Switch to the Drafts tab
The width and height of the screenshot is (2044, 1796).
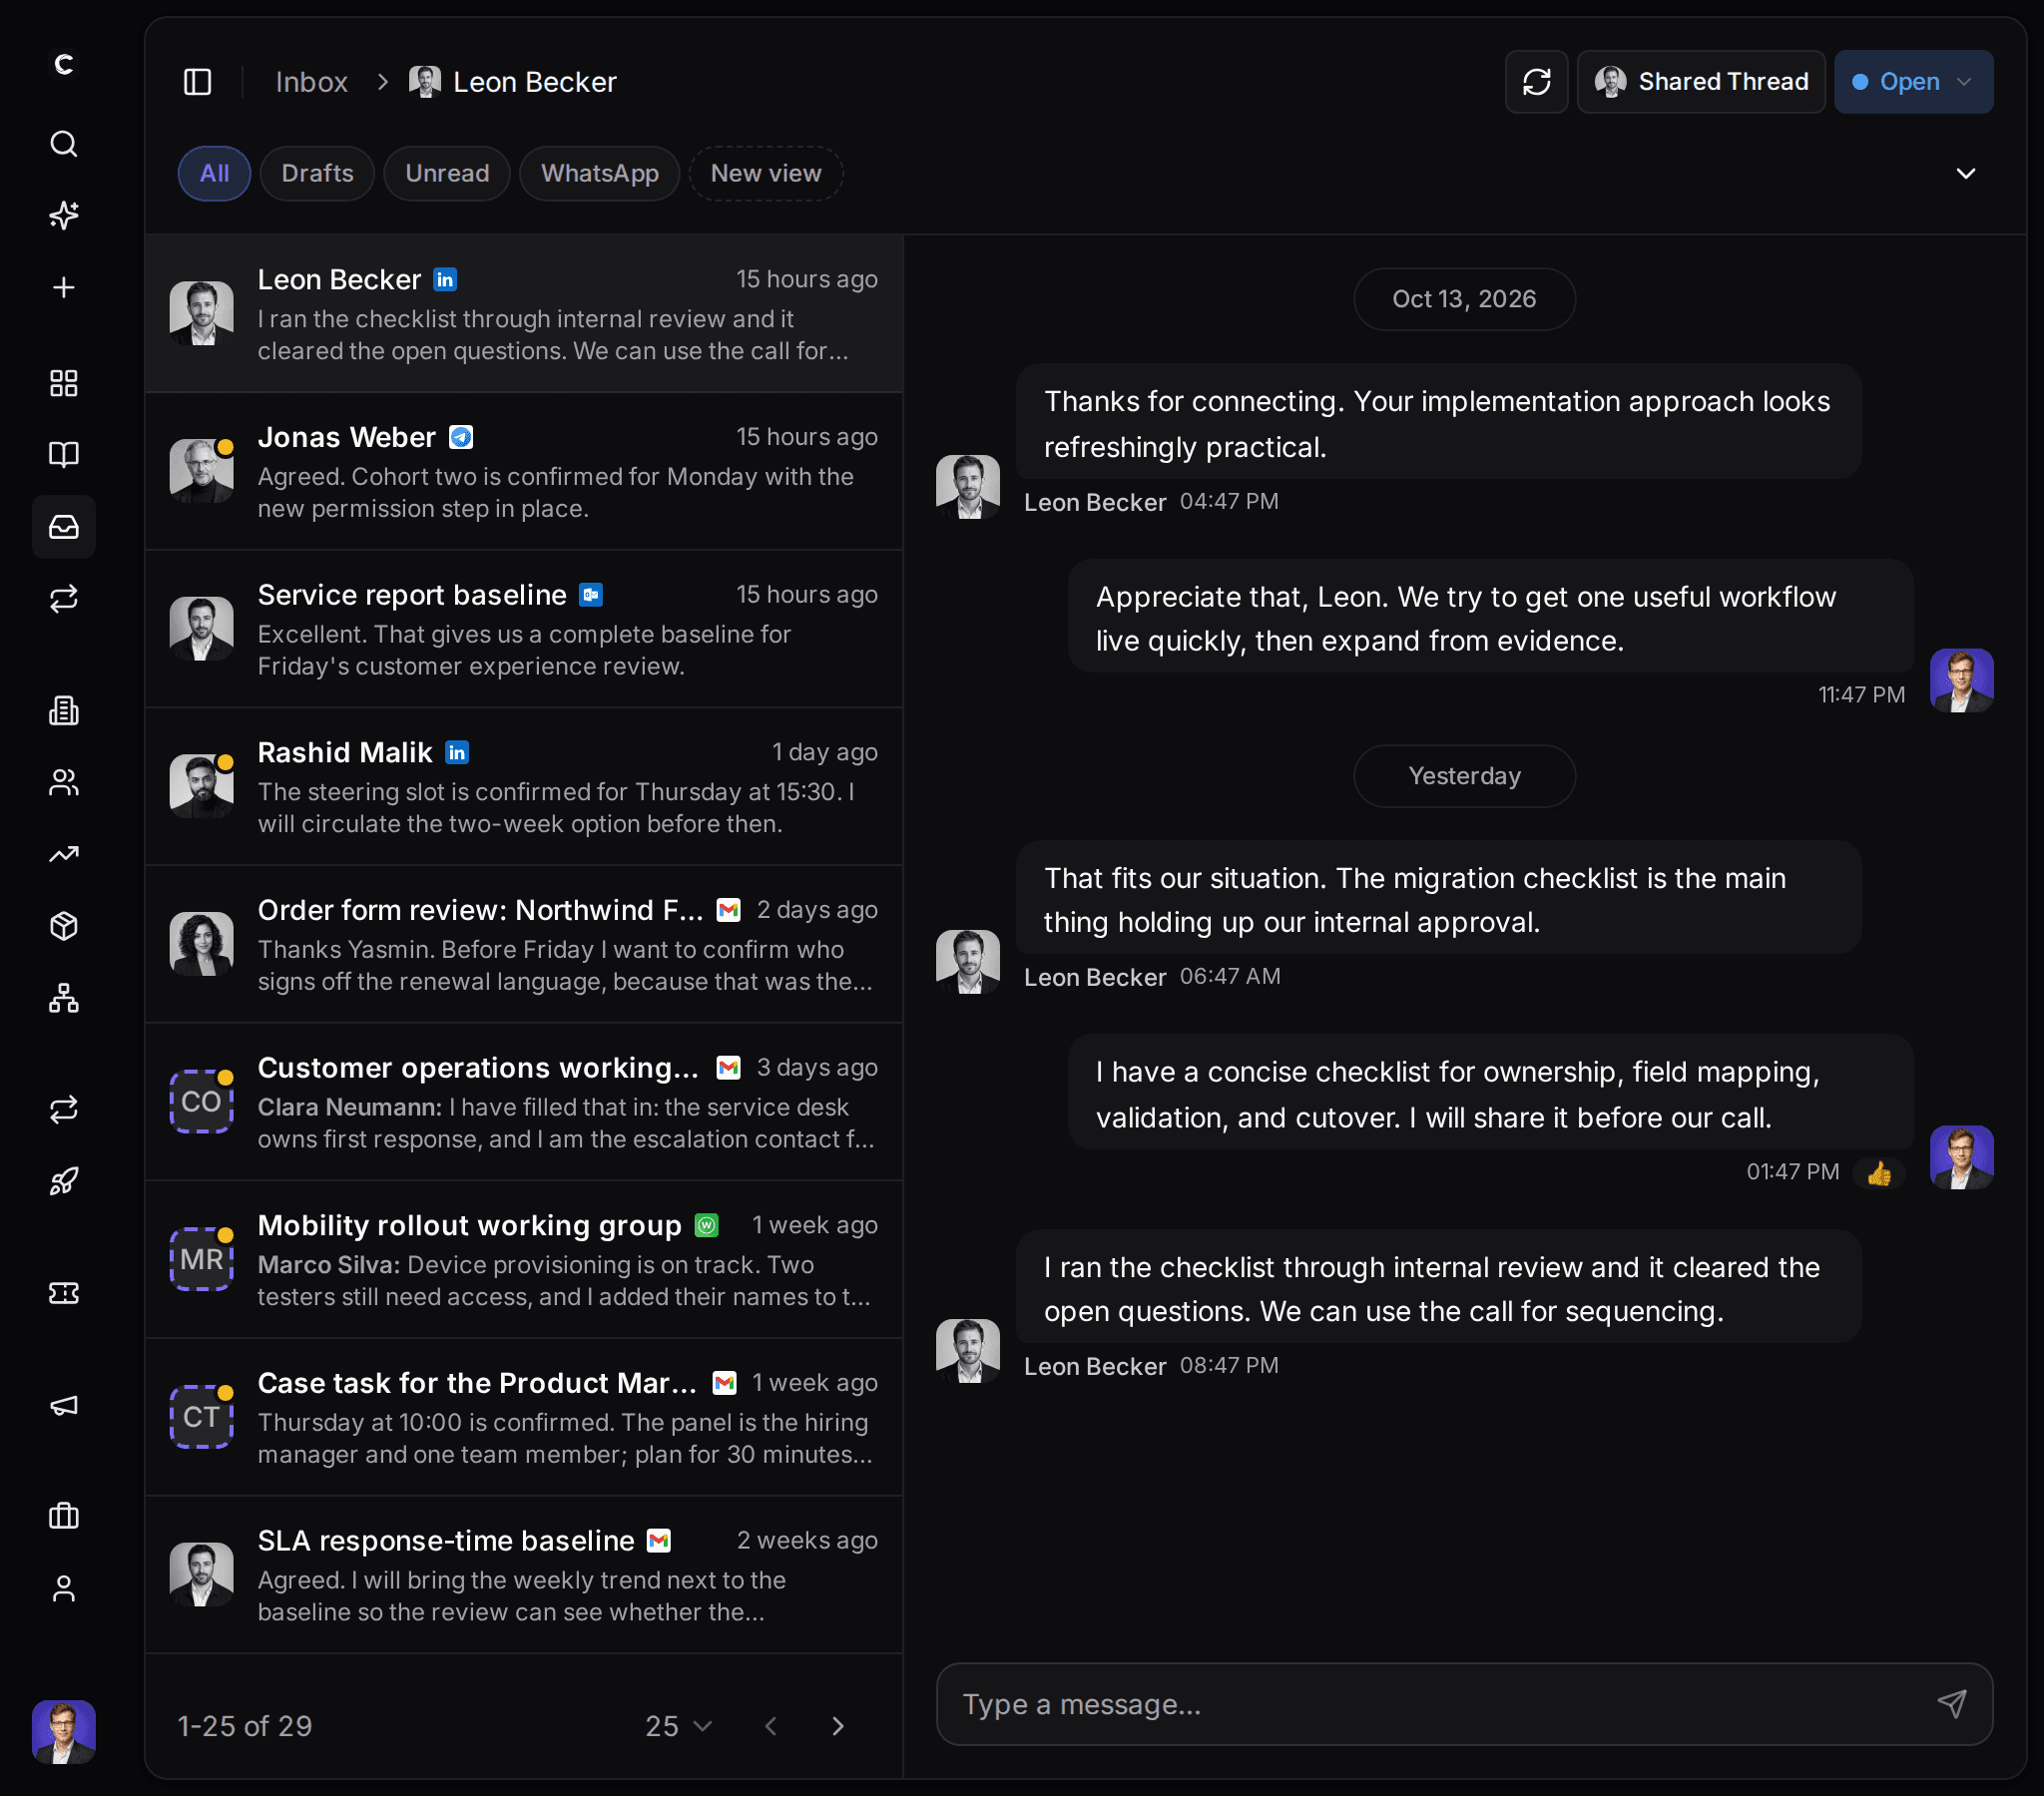click(317, 174)
